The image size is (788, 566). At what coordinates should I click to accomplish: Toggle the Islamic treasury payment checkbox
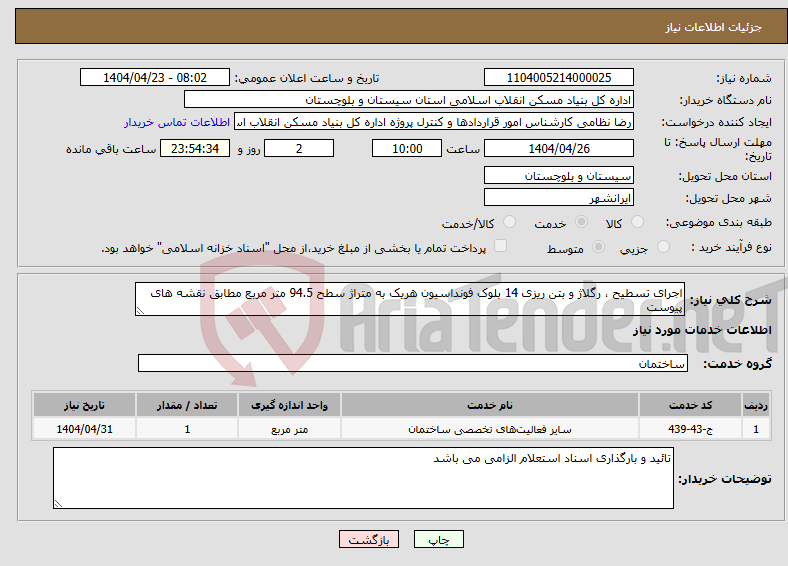[501, 246]
